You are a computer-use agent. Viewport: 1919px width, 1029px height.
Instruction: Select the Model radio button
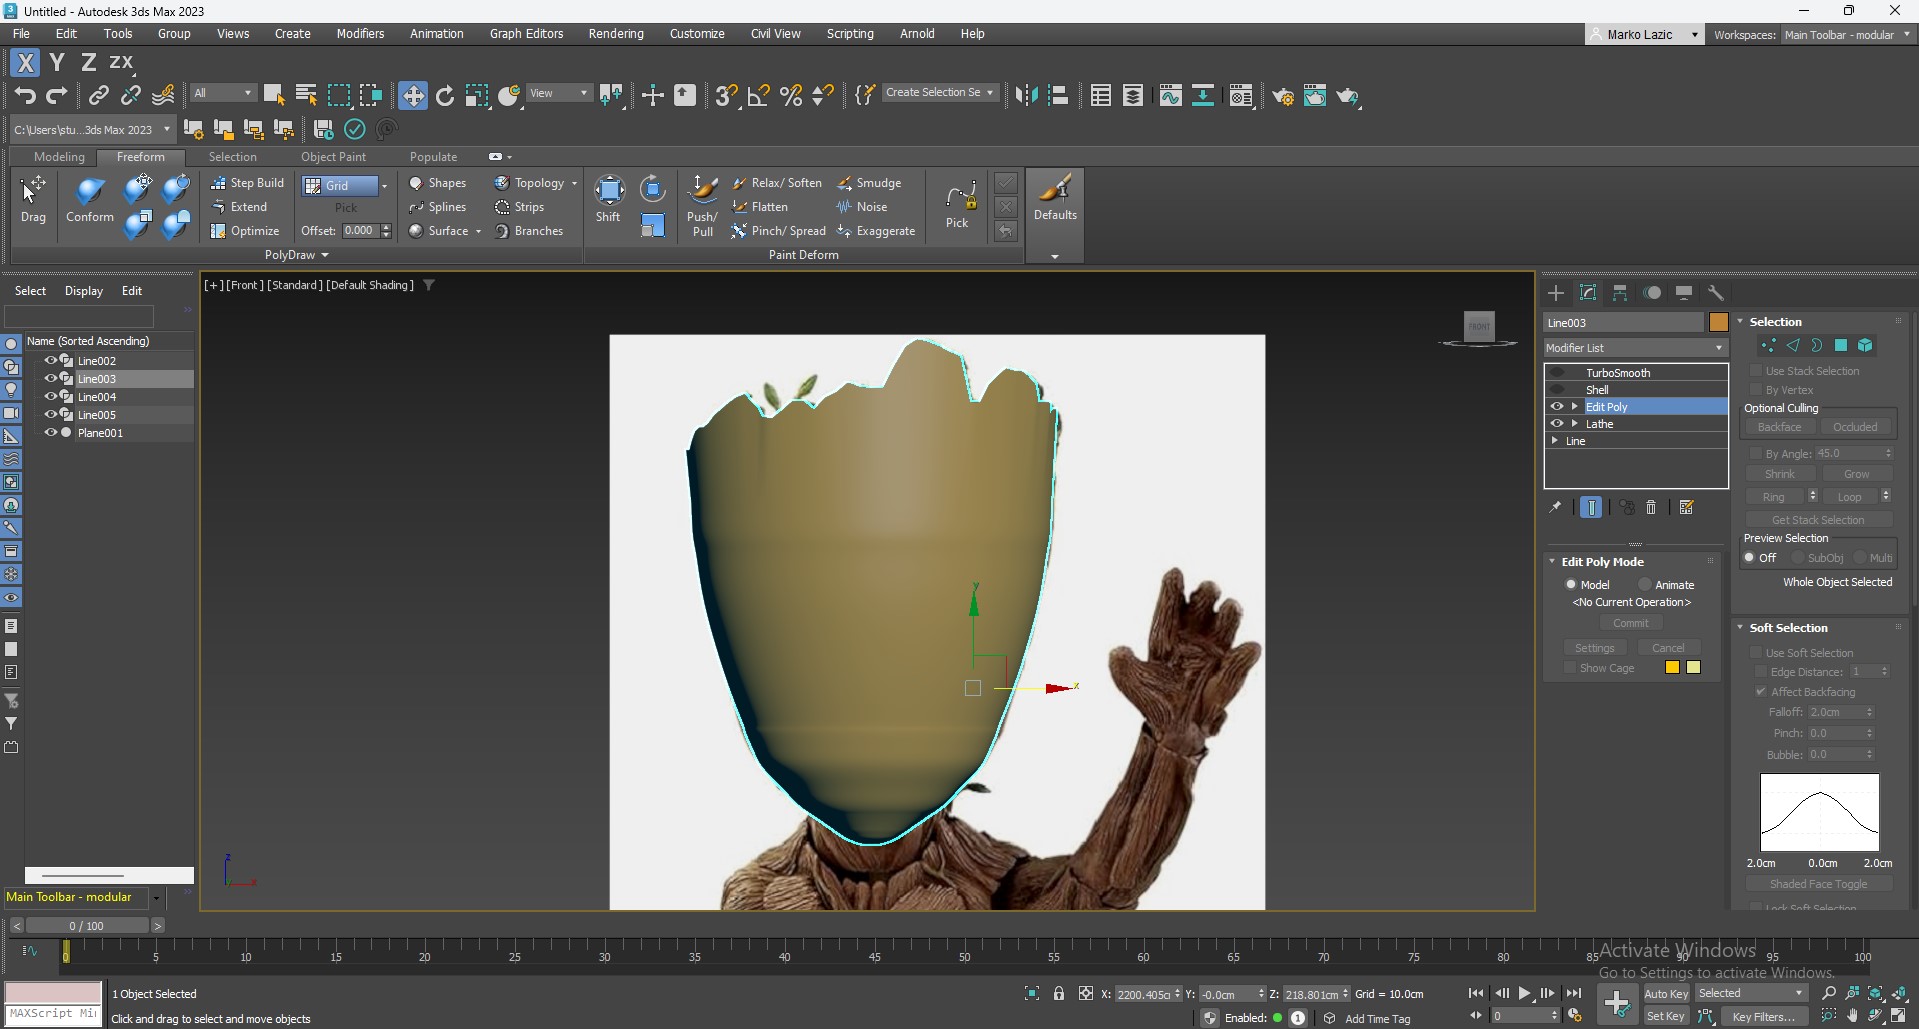(1571, 585)
